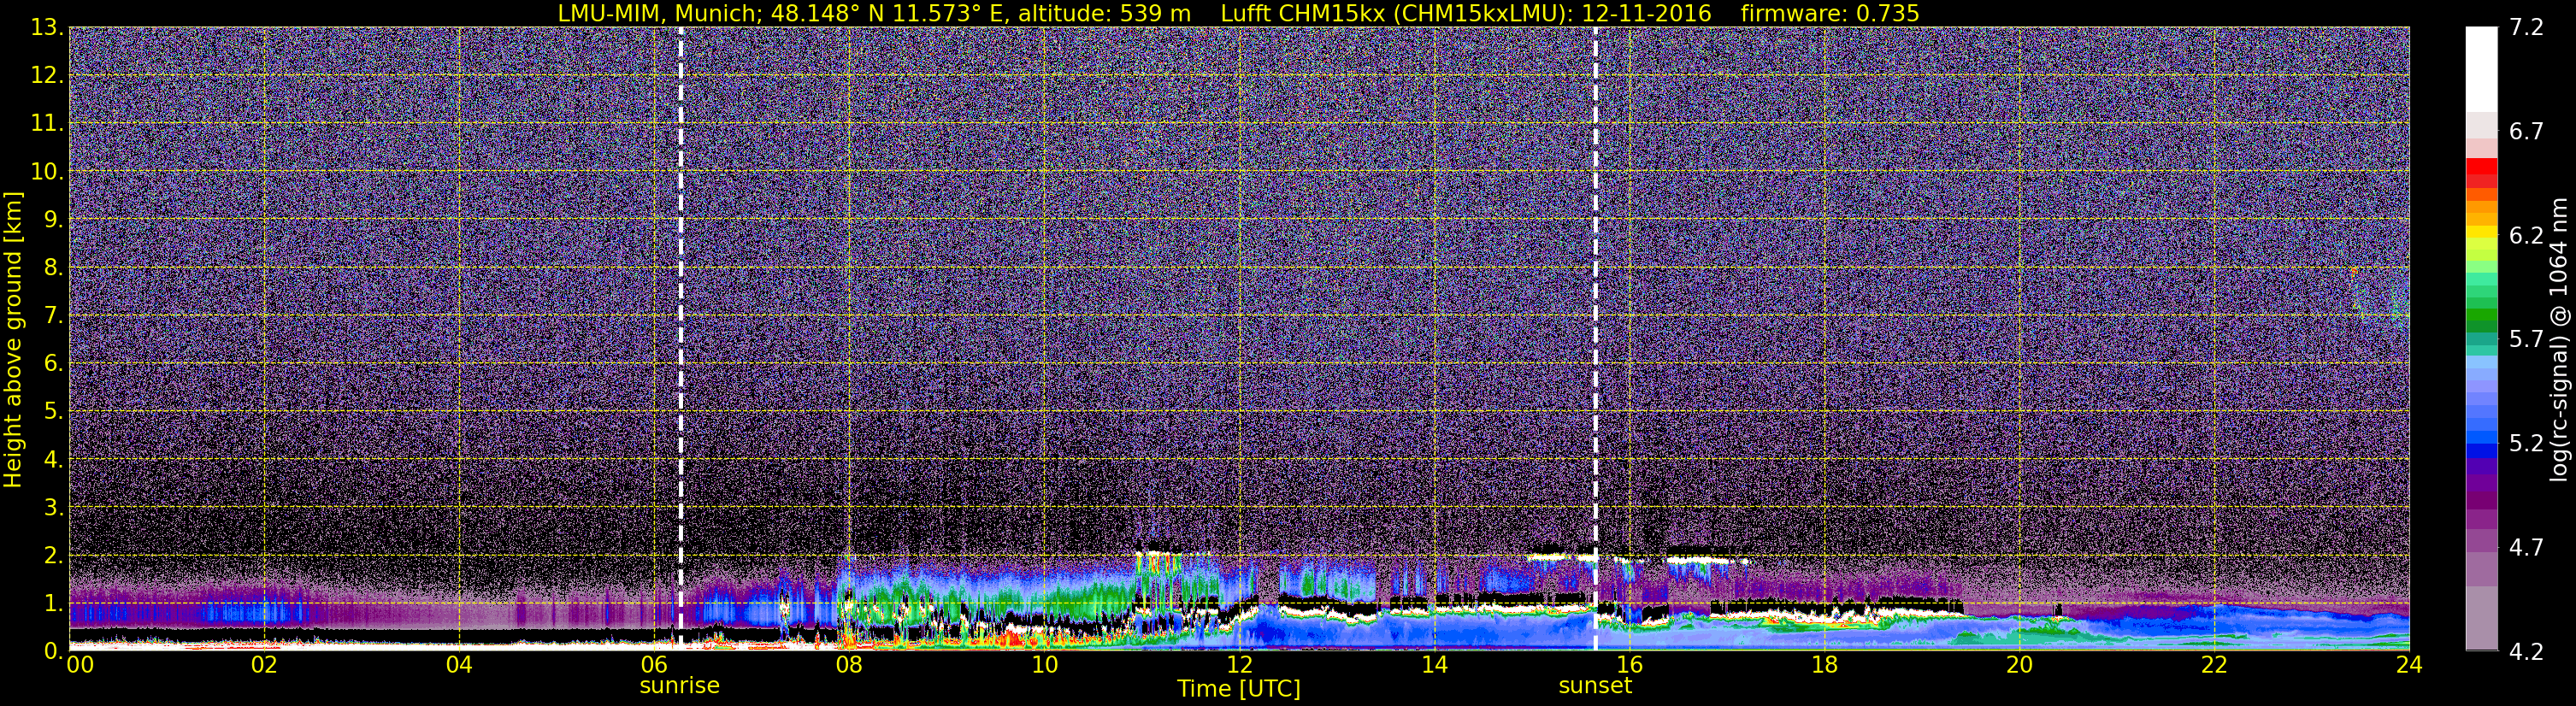Click the 'sunrise' label below the time axis
This screenshot has width=2576, height=706.
tap(680, 686)
